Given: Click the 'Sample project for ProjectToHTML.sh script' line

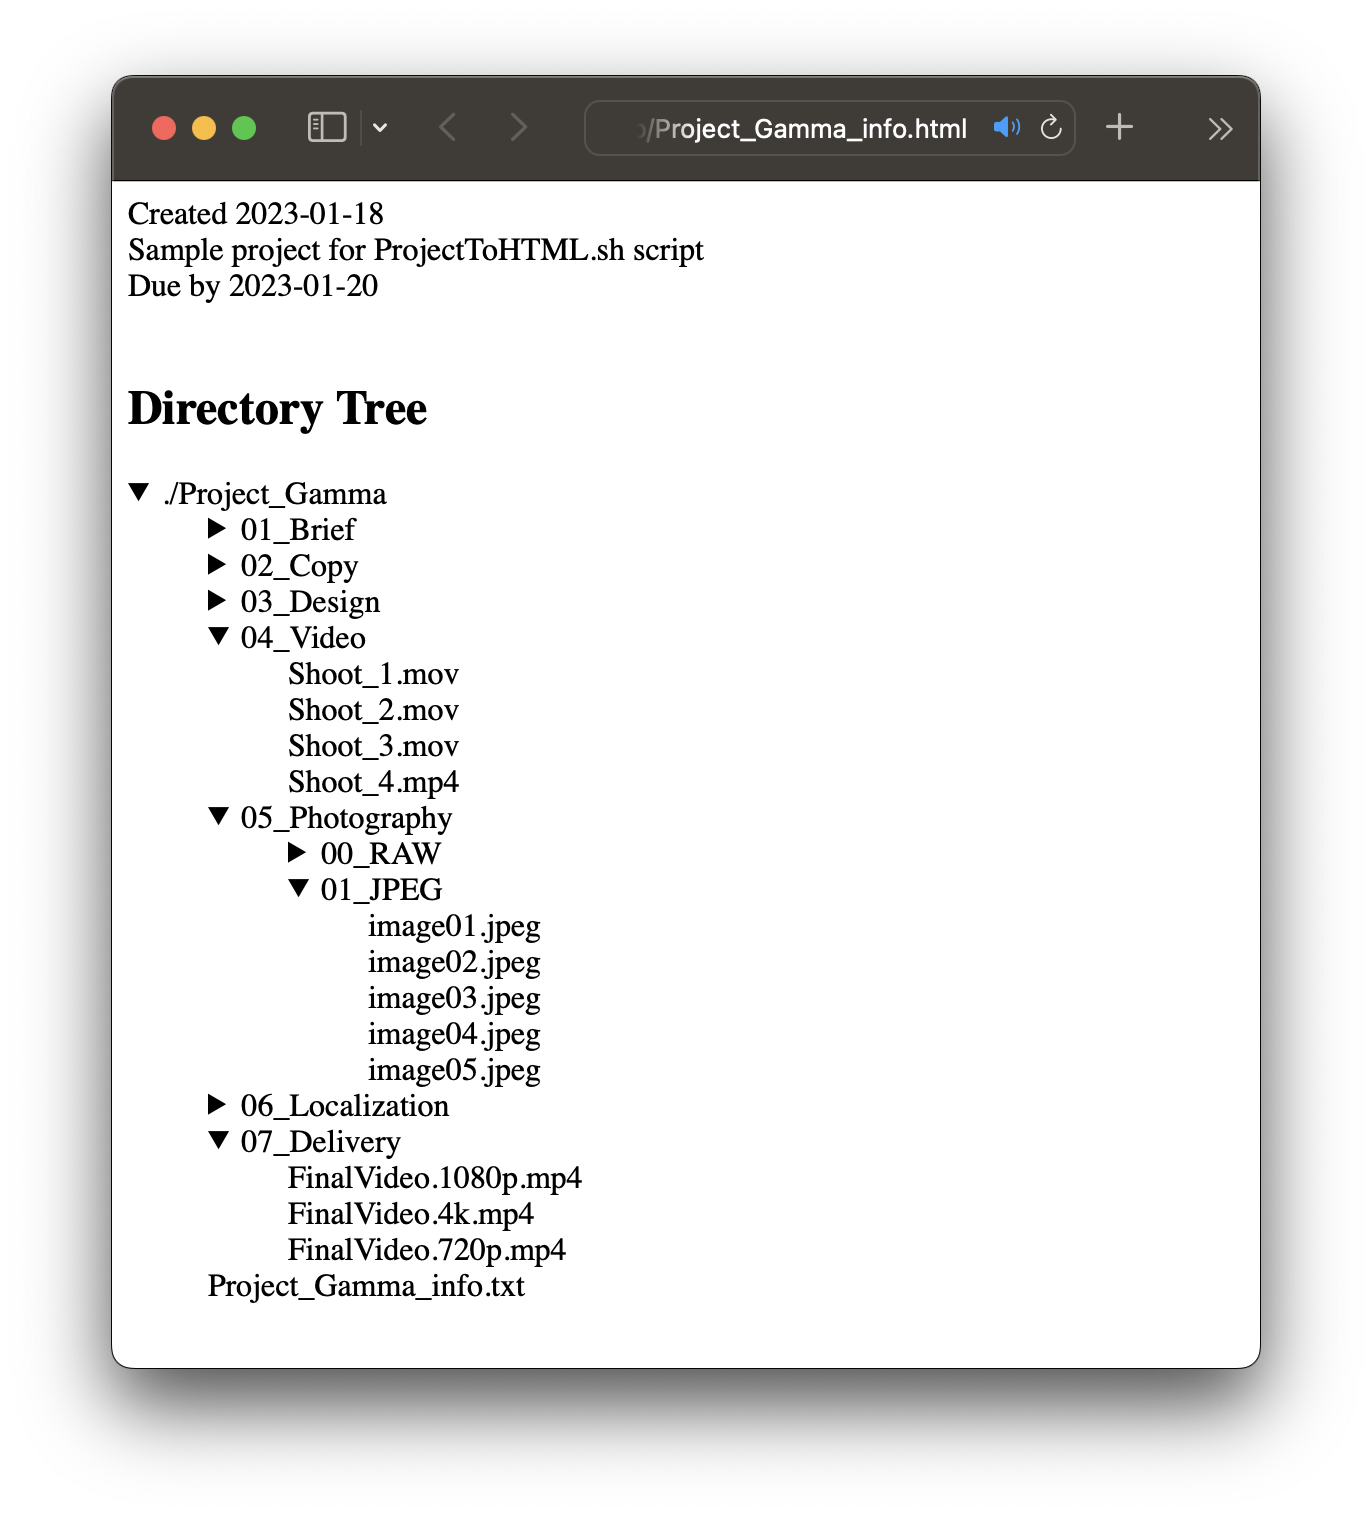Looking at the screenshot, I should (416, 250).
